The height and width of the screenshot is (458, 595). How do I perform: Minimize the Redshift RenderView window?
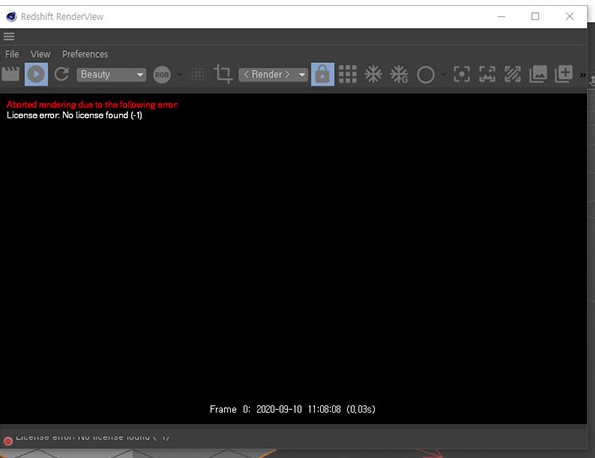[x=501, y=16]
